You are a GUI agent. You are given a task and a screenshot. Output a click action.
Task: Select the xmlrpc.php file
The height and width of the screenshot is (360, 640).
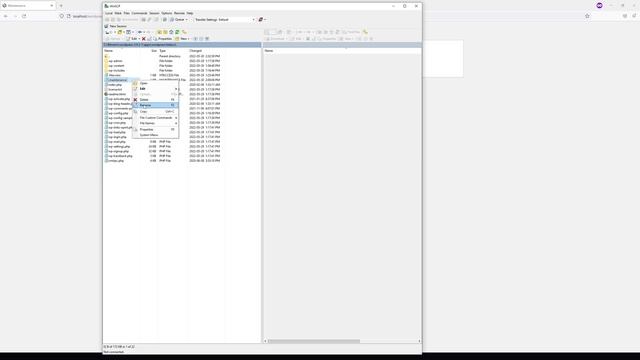coord(116,161)
